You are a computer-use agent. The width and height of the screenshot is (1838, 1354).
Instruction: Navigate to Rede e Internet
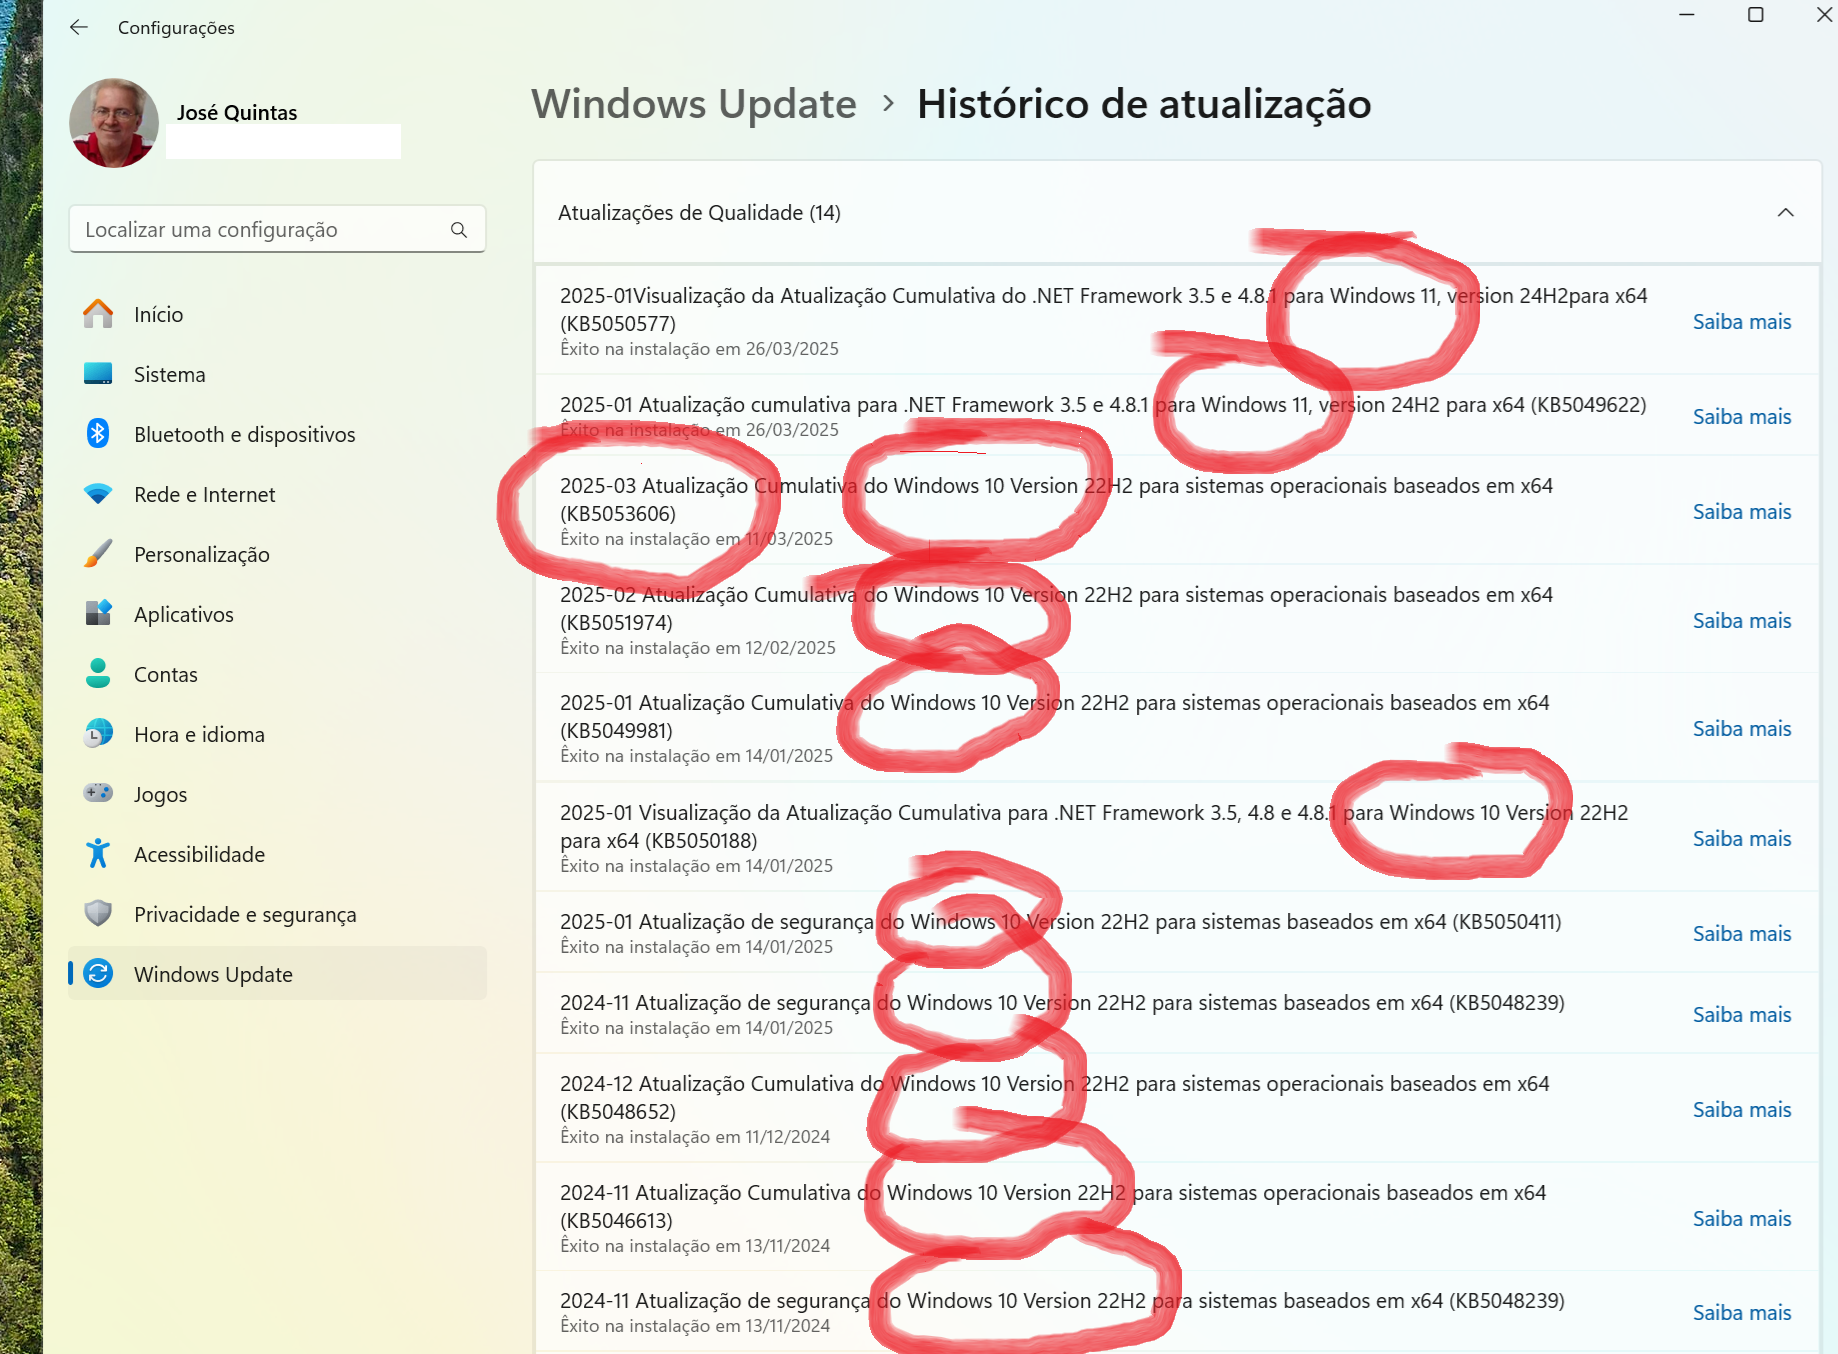[x=277, y=494]
